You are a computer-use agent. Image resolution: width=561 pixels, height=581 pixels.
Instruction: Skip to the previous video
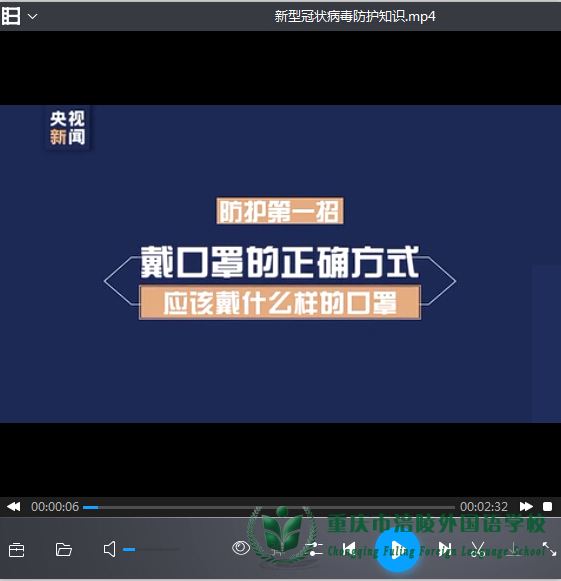point(348,549)
